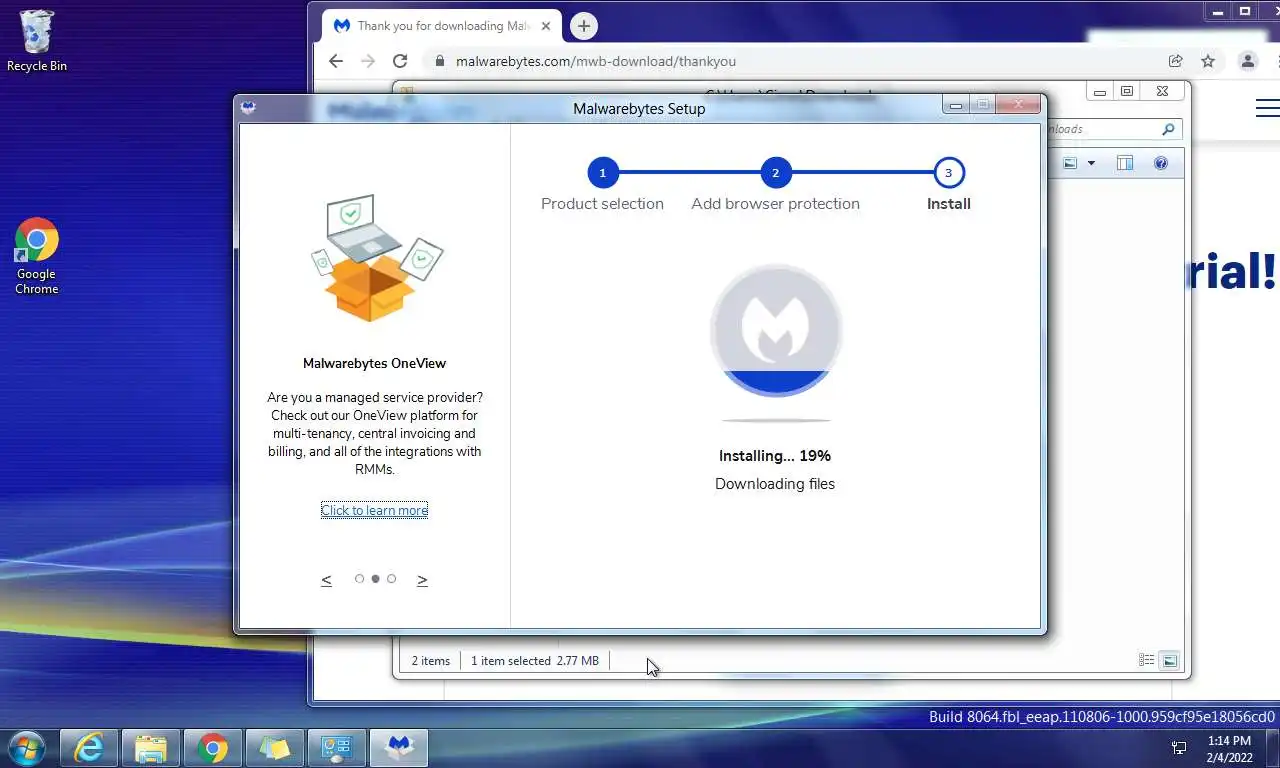Change Explorer view icon in toolbar
1280x768 pixels.
[1070, 163]
